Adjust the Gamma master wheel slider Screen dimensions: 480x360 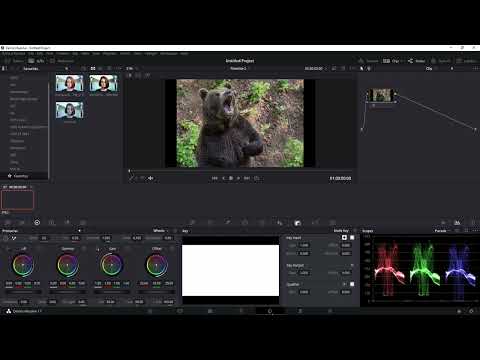tap(68, 292)
